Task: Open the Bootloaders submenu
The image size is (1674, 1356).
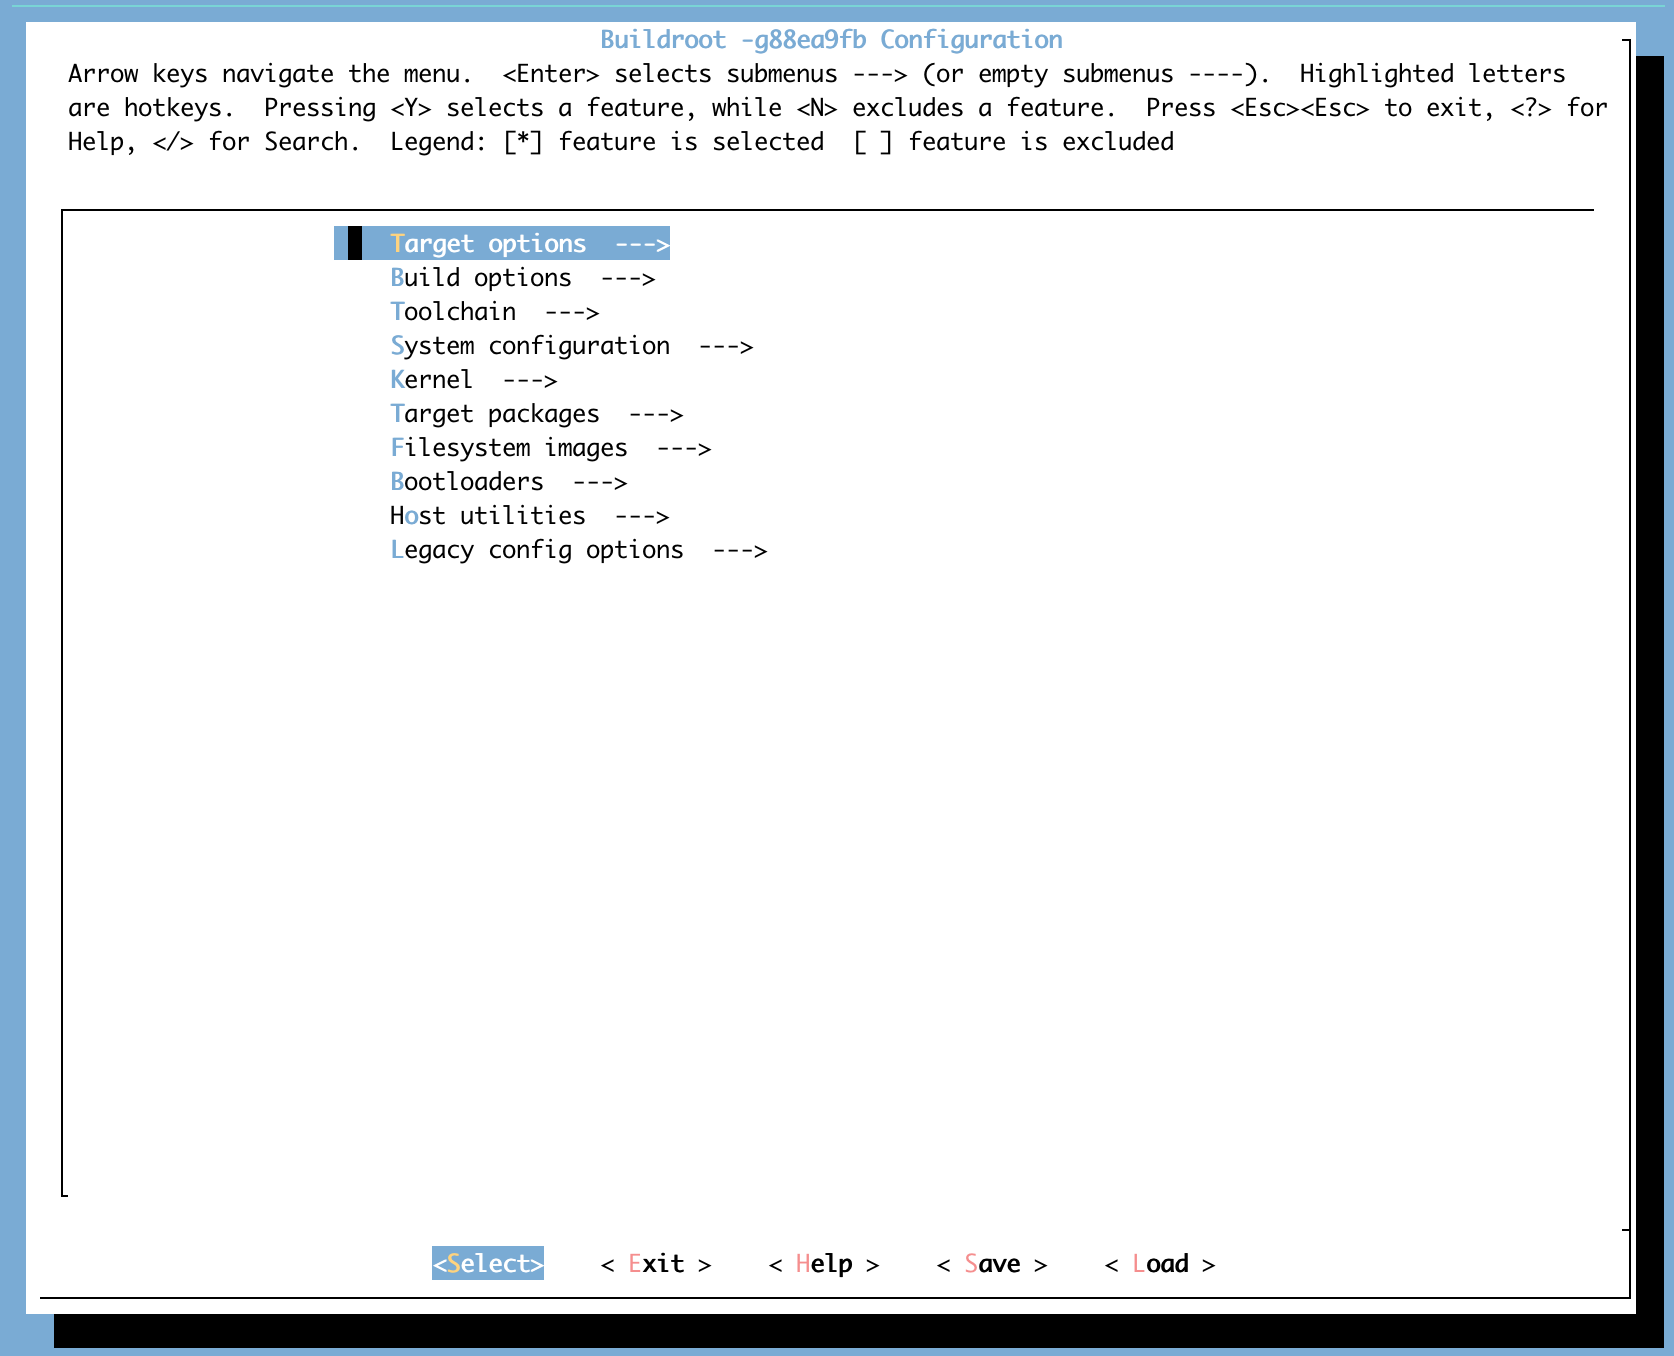Action: coord(508,482)
